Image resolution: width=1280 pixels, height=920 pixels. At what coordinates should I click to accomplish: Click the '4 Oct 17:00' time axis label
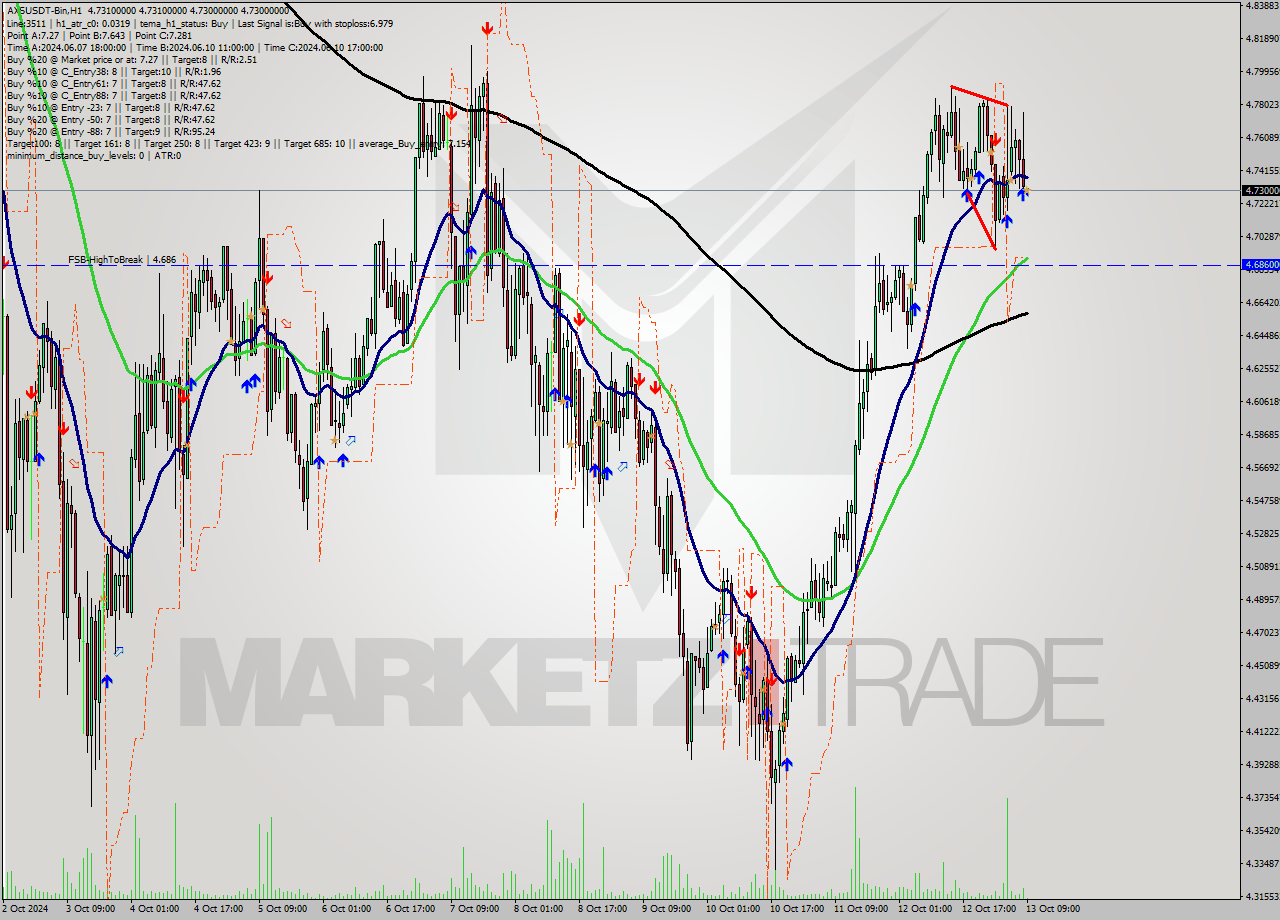point(218,909)
